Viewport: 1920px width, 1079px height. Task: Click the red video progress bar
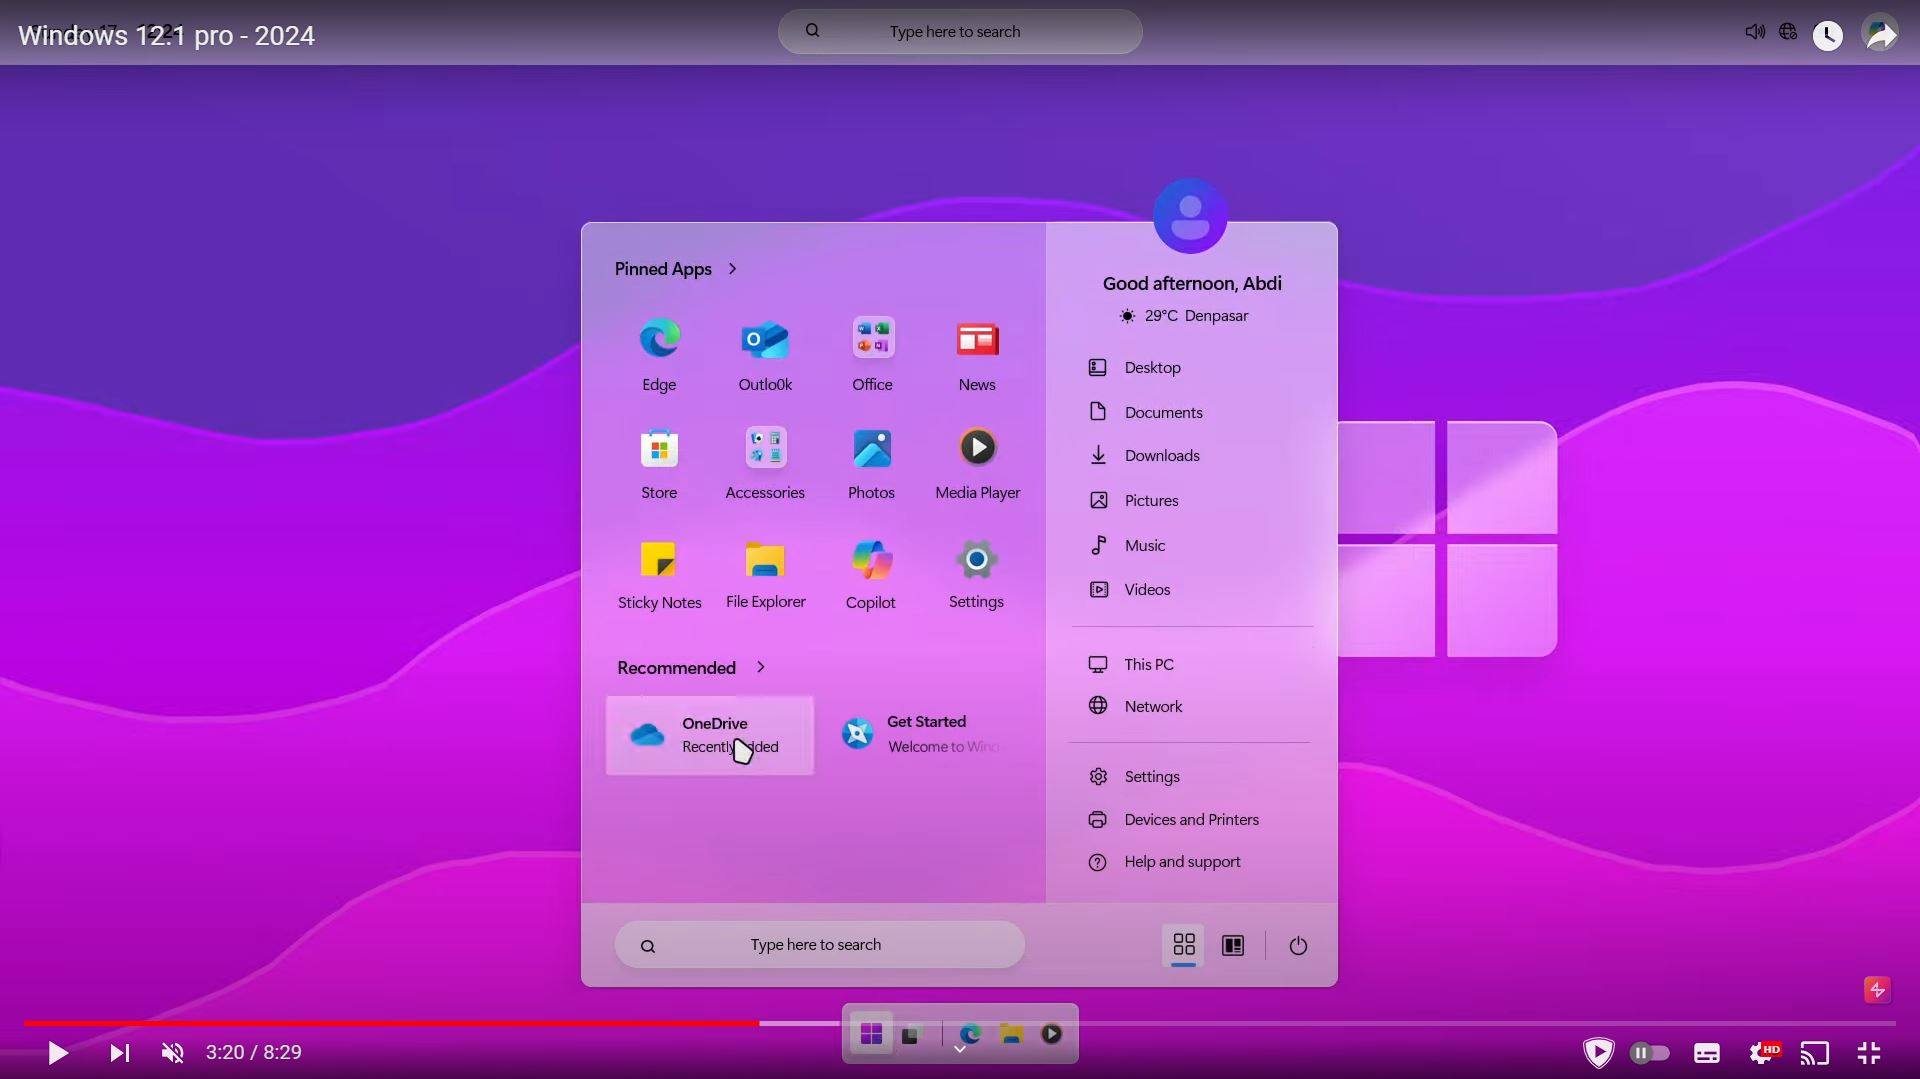point(400,1023)
